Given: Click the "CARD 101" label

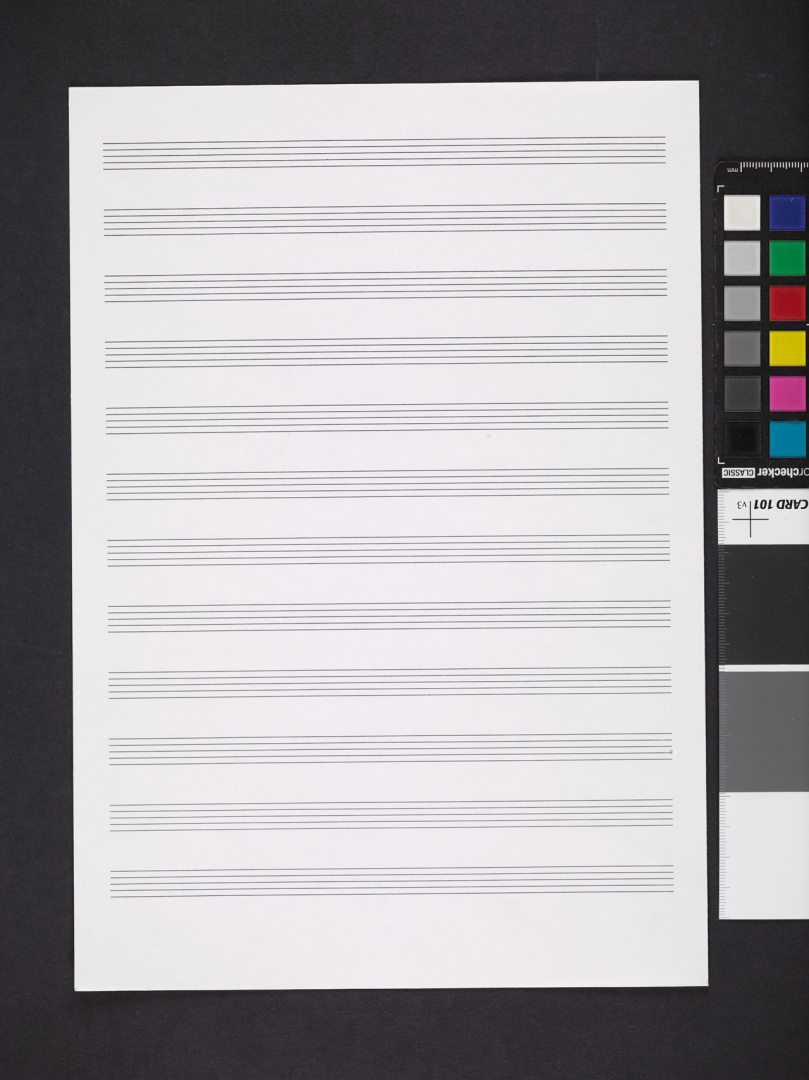Looking at the screenshot, I should point(781,505).
